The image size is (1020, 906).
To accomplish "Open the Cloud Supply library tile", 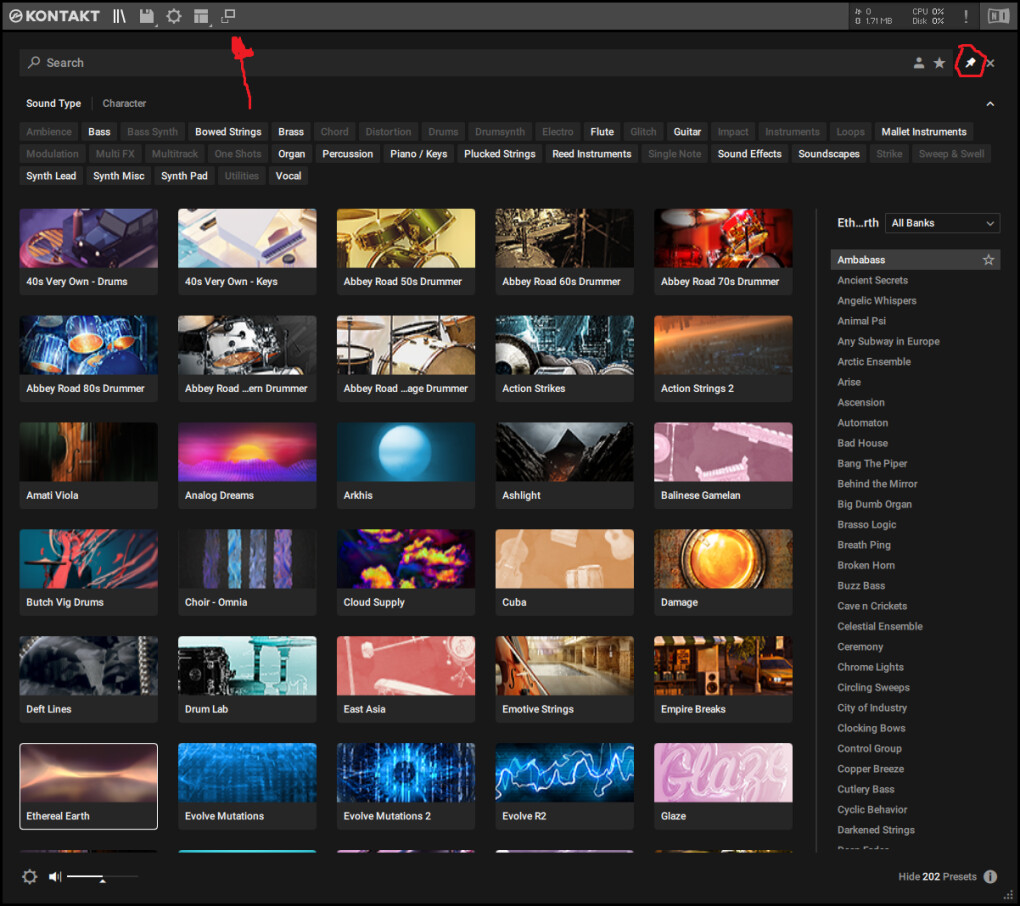I will click(x=406, y=572).
